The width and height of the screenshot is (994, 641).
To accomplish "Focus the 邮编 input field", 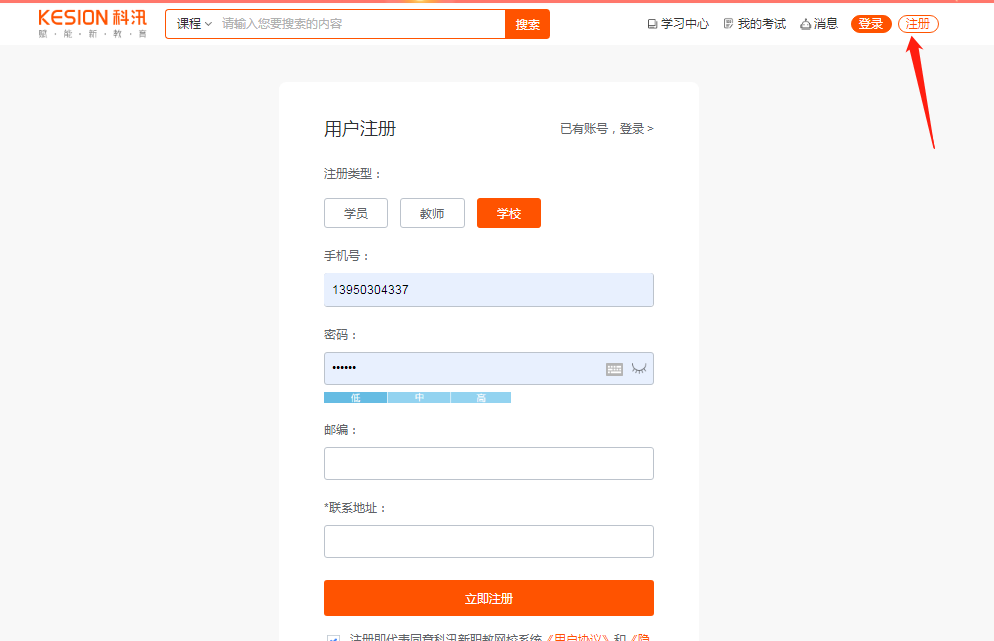I will (488, 463).
